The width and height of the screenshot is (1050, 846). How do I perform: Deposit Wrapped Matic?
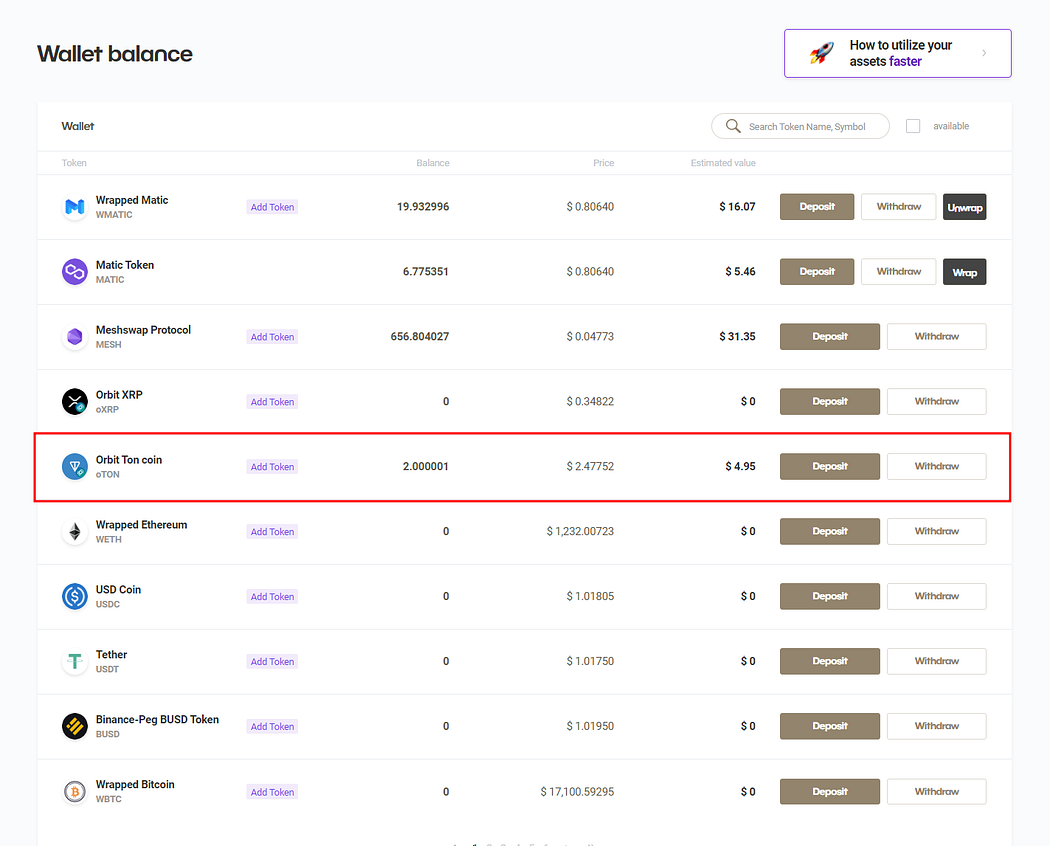pos(817,207)
